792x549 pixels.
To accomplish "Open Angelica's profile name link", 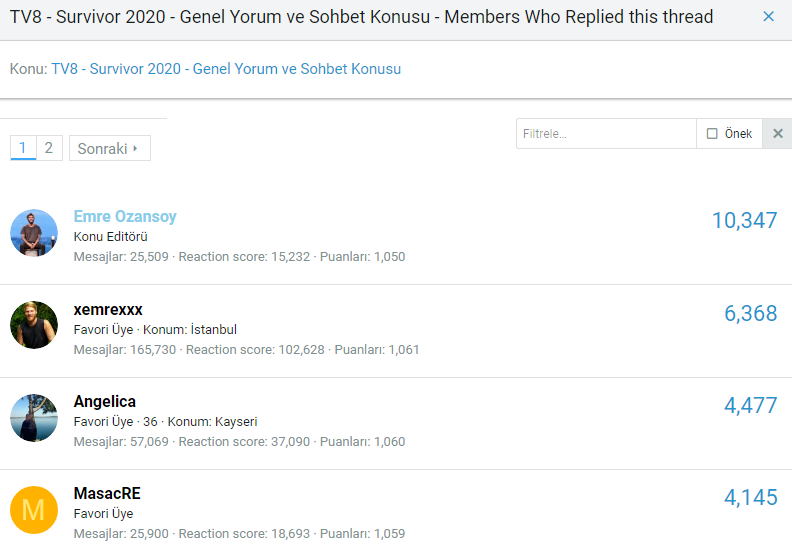I will click(105, 402).
